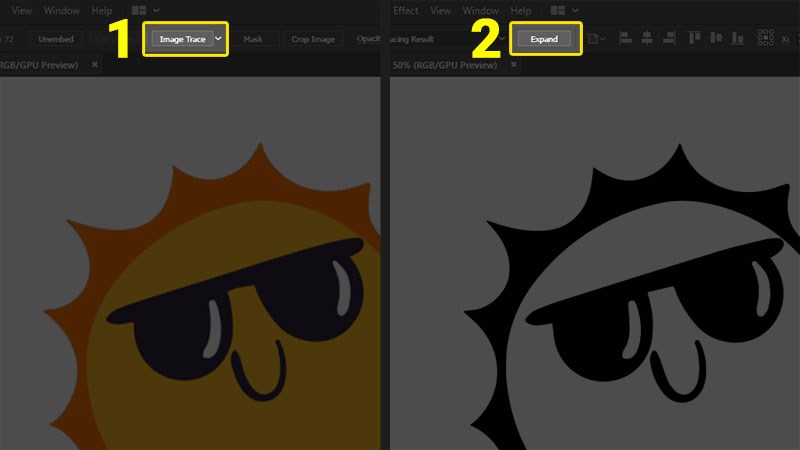
Task: Click the Expand button
Action: tap(544, 39)
